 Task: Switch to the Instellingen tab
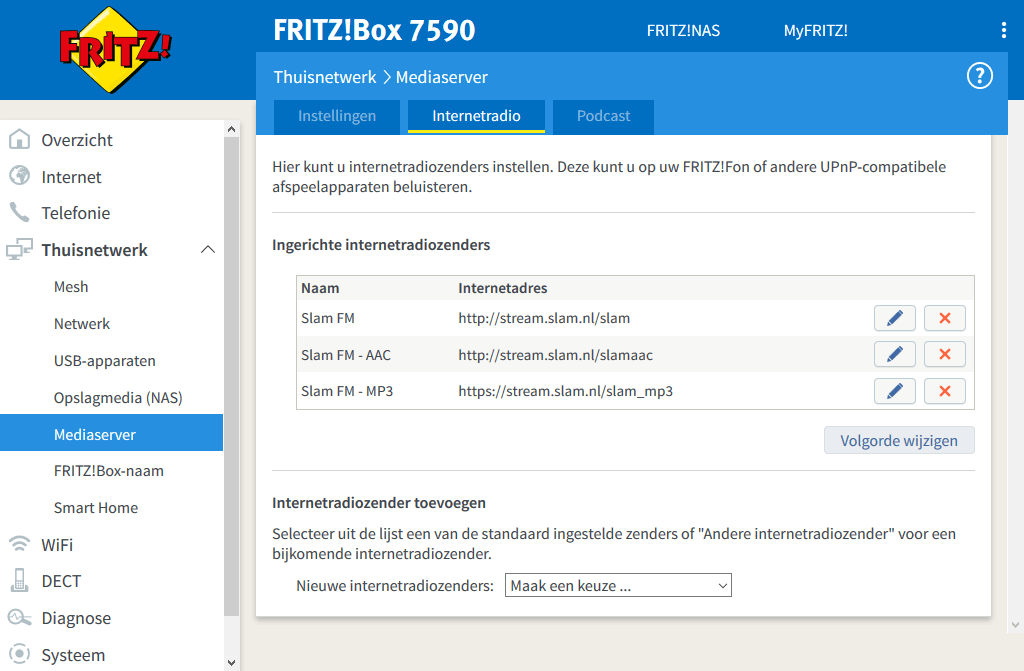pyautogui.click(x=337, y=116)
